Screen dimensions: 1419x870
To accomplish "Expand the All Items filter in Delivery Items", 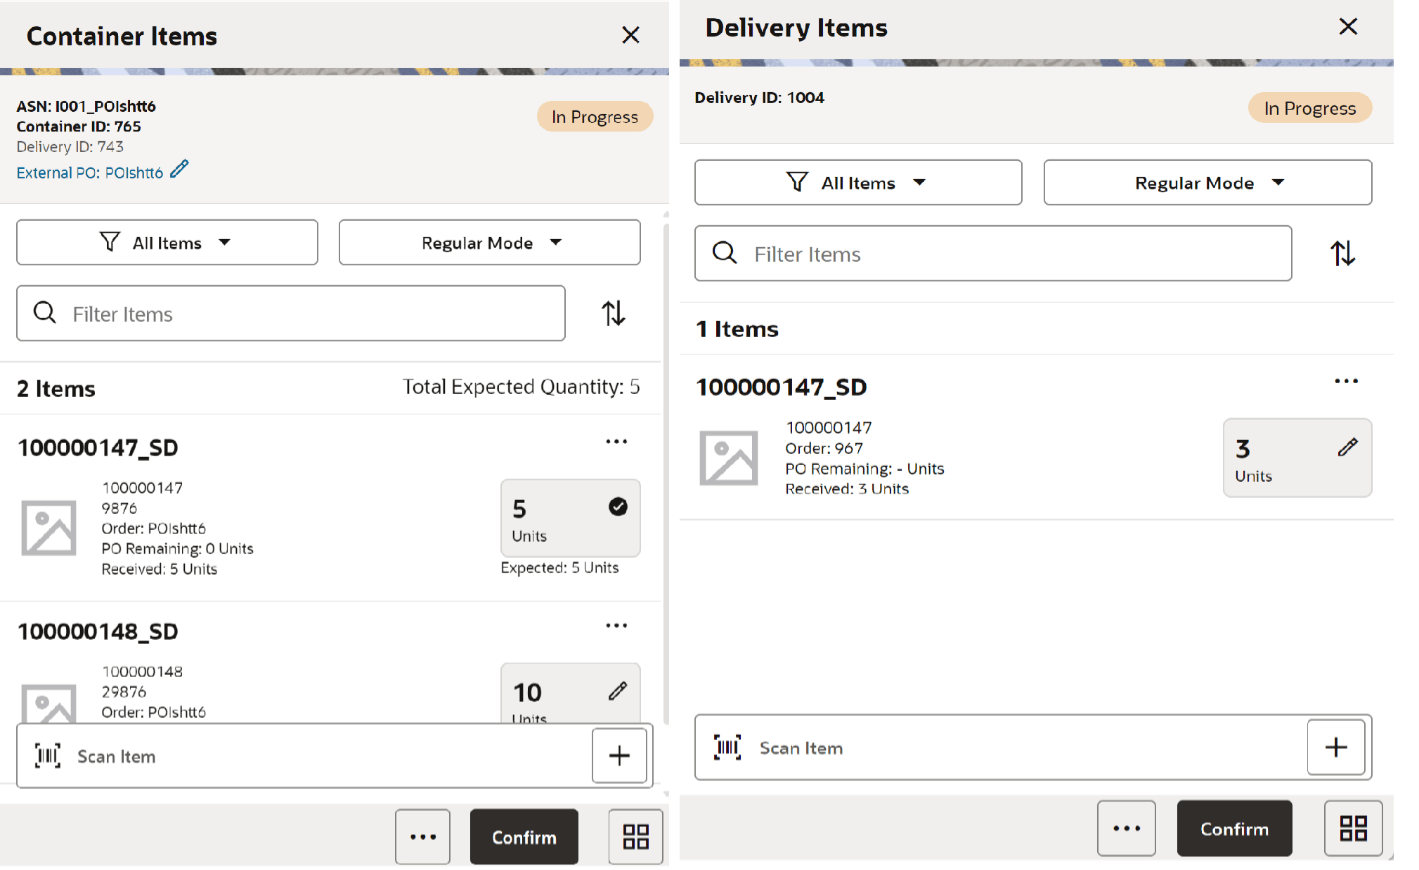I will [857, 182].
